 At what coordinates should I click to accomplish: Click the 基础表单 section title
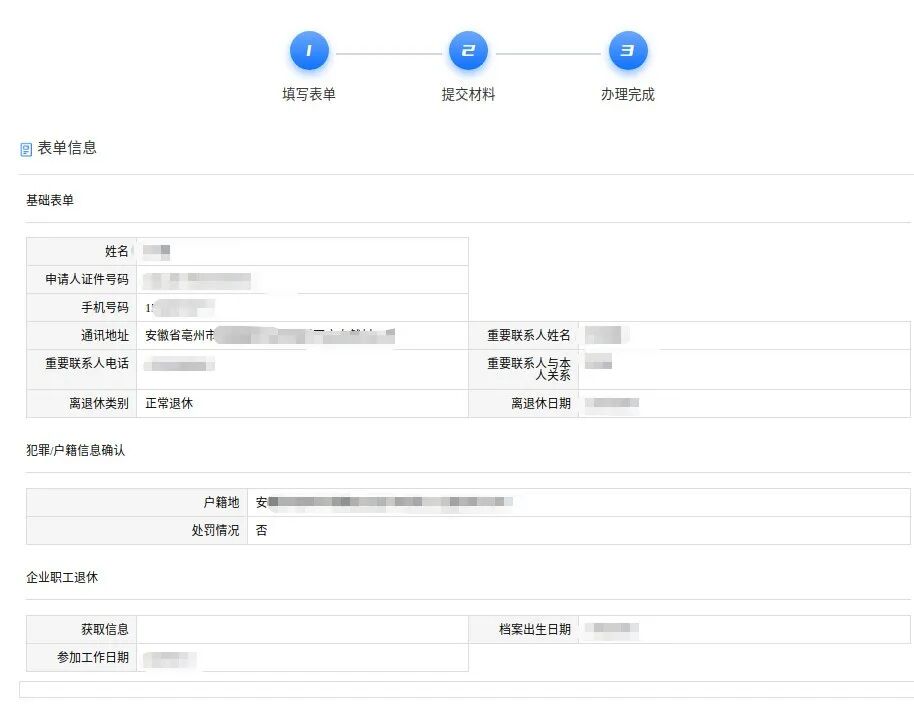tap(50, 201)
